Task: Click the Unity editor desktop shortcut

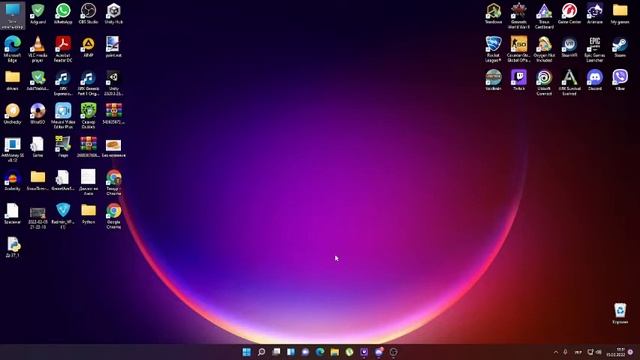Action: click(x=113, y=83)
